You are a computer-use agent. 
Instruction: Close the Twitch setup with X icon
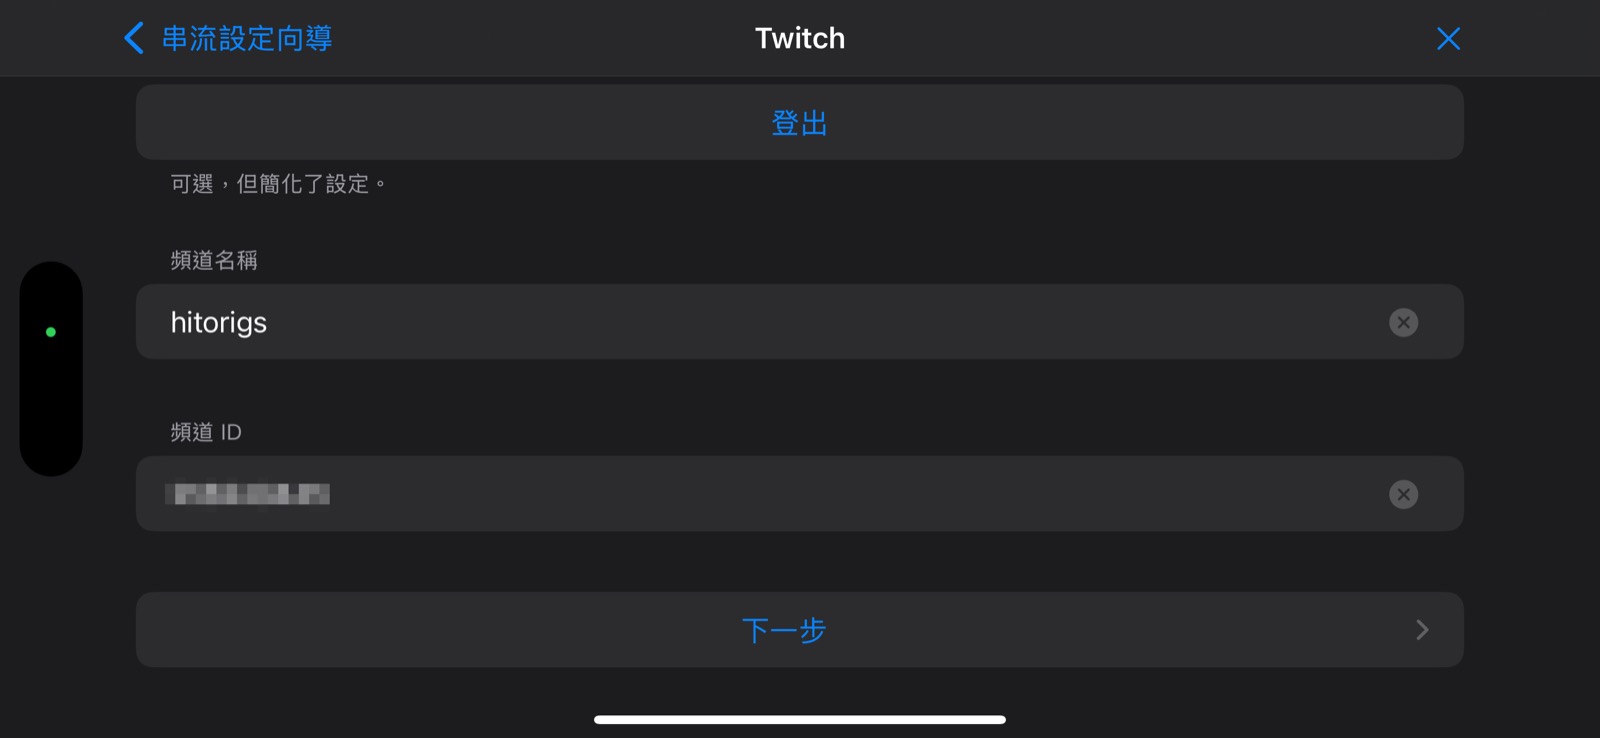point(1447,38)
